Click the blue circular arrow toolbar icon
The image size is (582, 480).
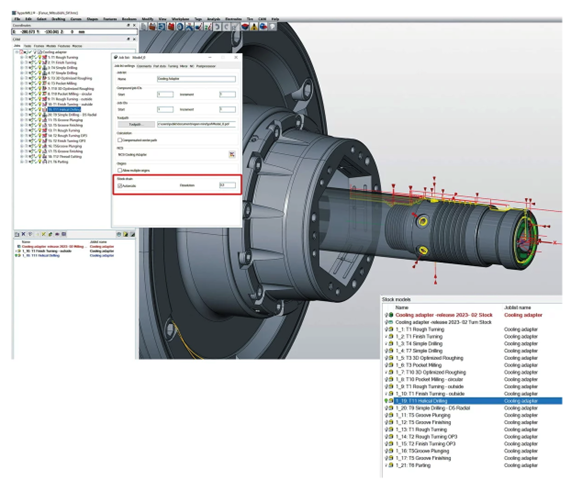(180, 27)
